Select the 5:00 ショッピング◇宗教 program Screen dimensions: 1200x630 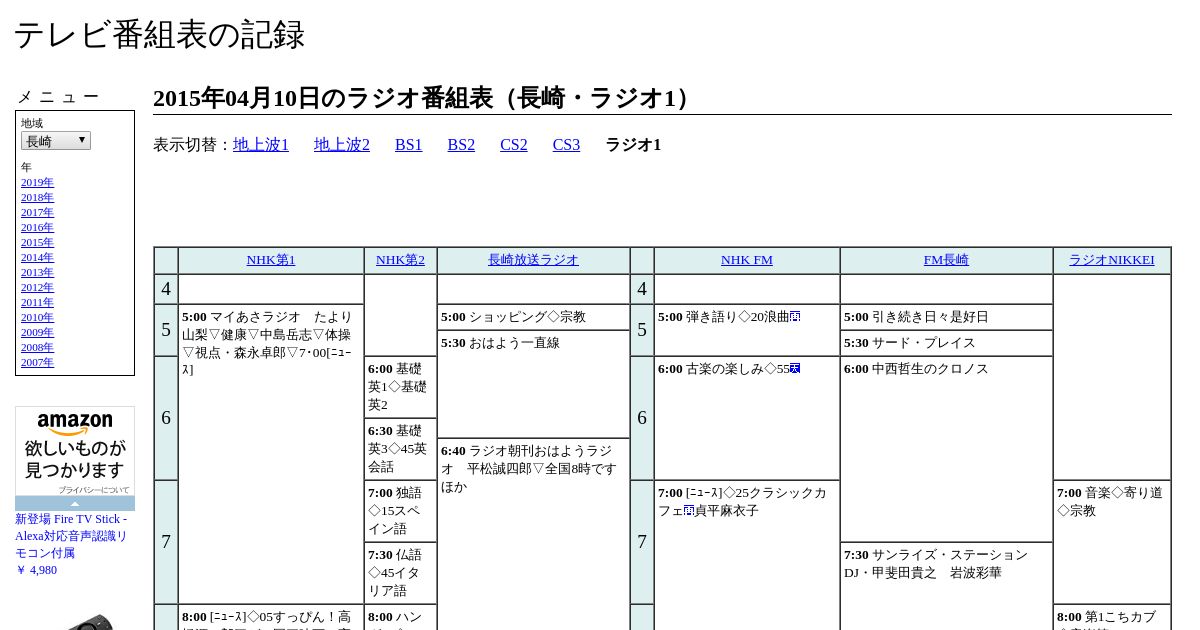pyautogui.click(x=533, y=317)
